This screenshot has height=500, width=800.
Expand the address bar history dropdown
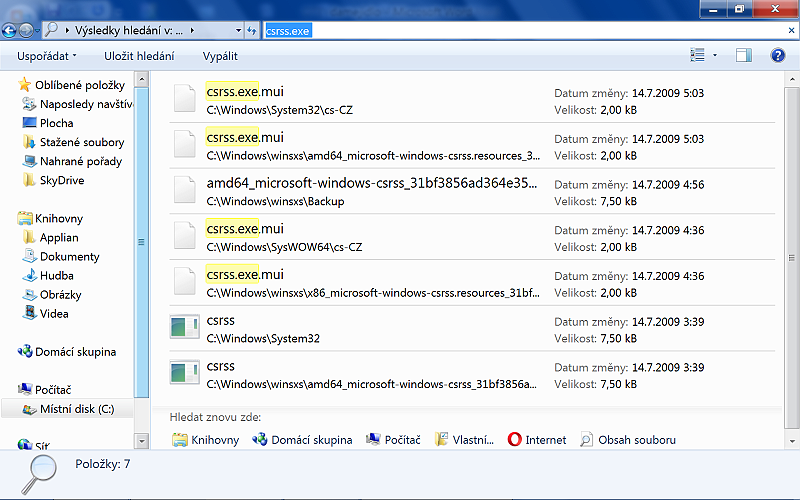[237, 31]
